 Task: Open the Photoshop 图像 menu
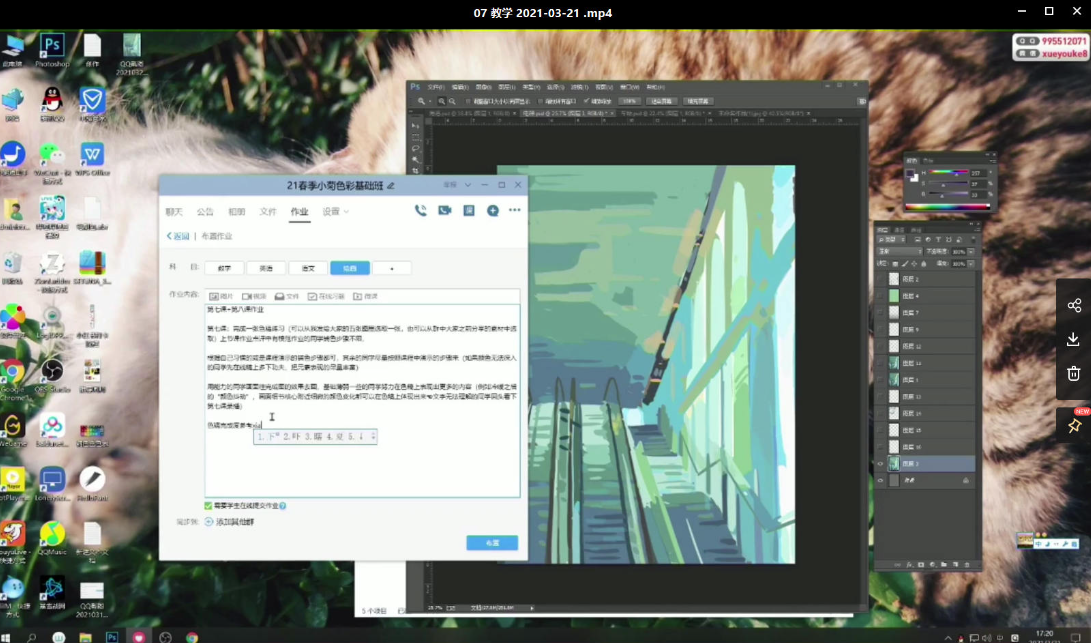(484, 87)
